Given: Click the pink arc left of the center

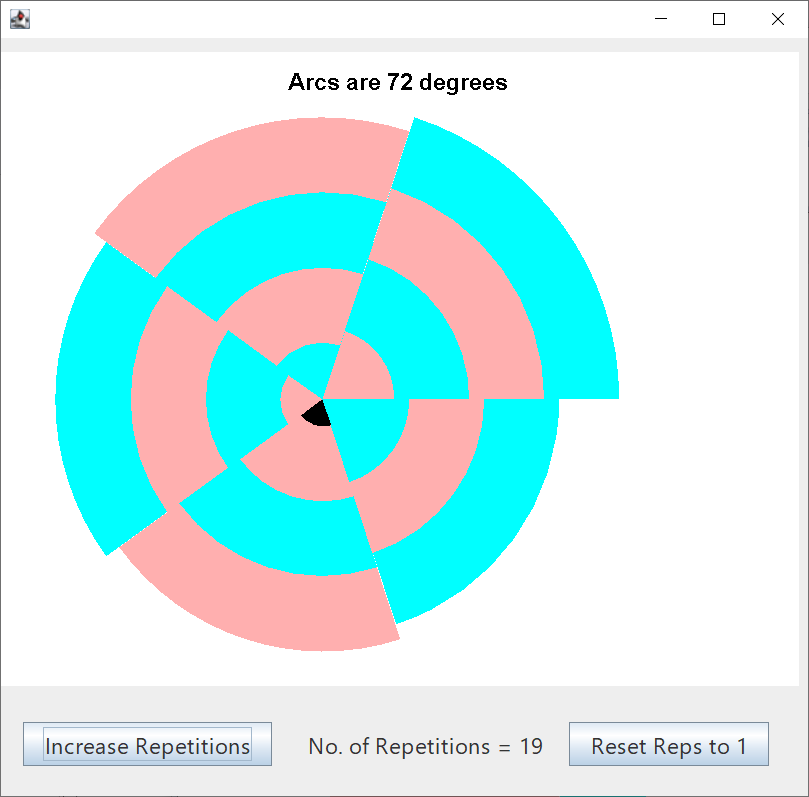Looking at the screenshot, I should 168,400.
